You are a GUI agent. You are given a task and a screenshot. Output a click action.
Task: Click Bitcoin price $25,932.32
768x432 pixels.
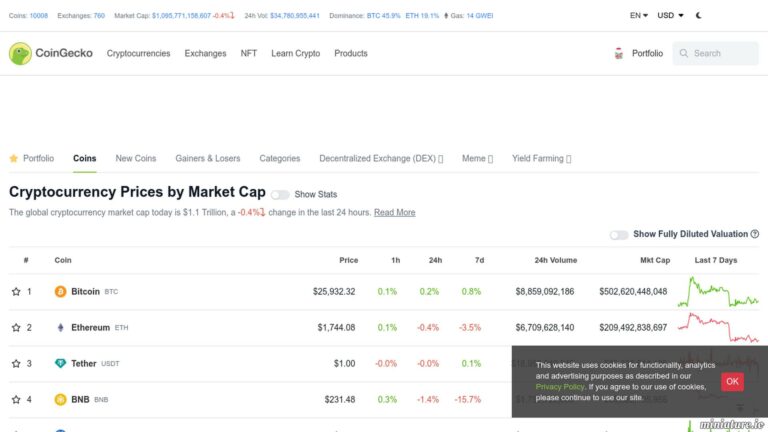[334, 291]
